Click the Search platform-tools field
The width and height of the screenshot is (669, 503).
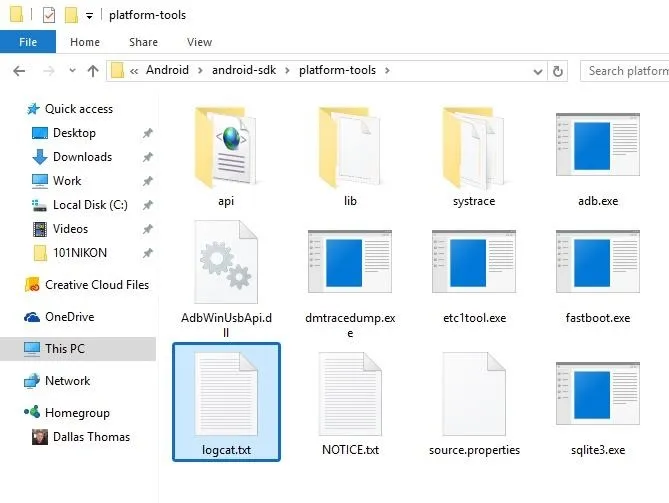[x=625, y=71]
